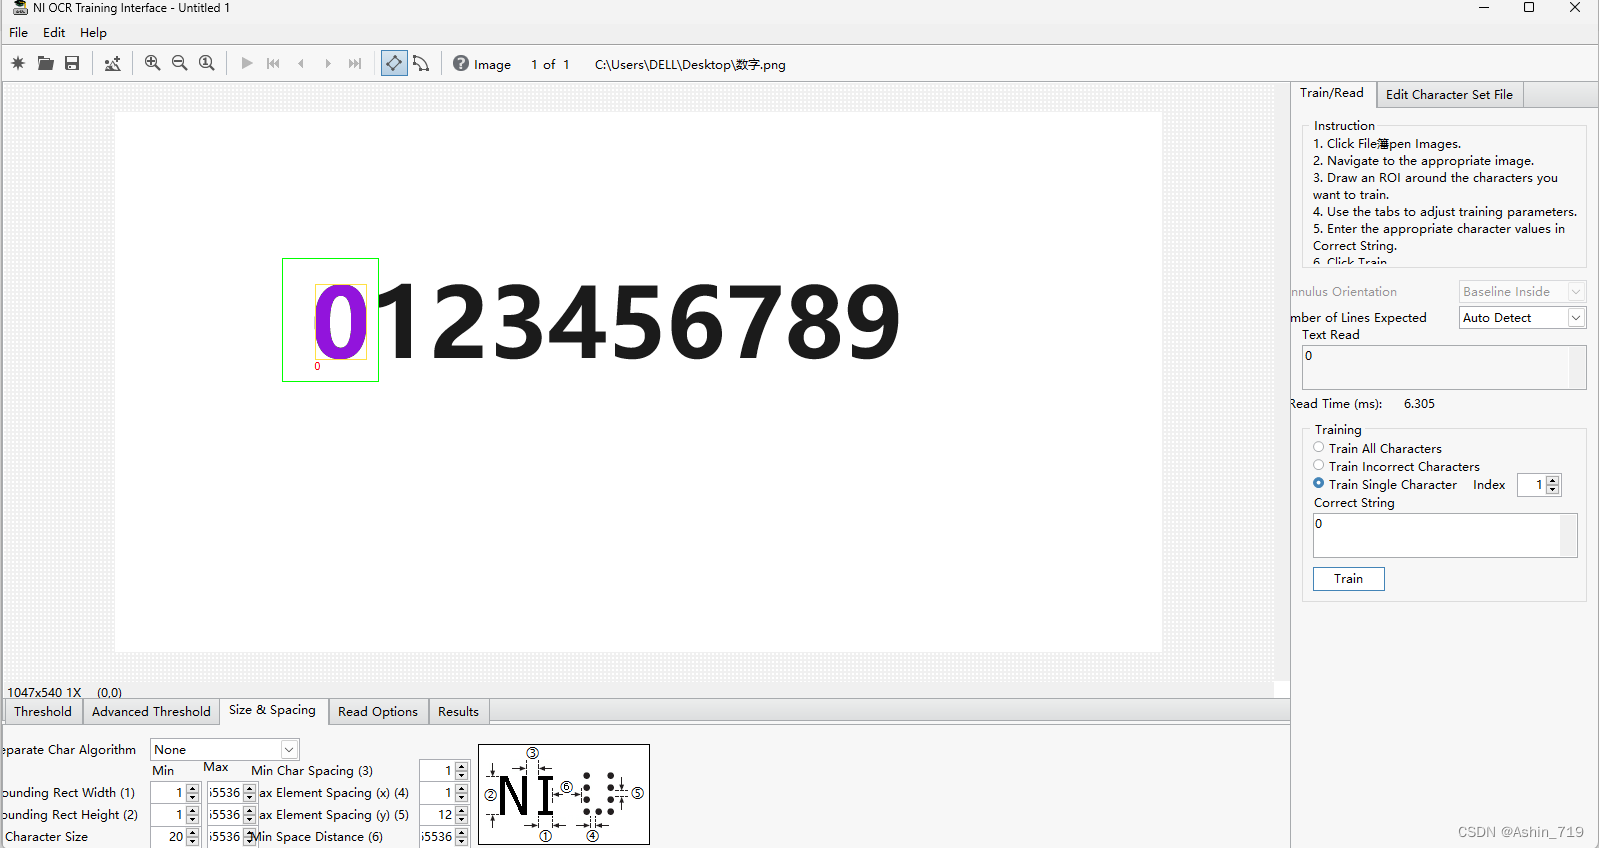
Task: Click the Train button
Action: tap(1348, 579)
